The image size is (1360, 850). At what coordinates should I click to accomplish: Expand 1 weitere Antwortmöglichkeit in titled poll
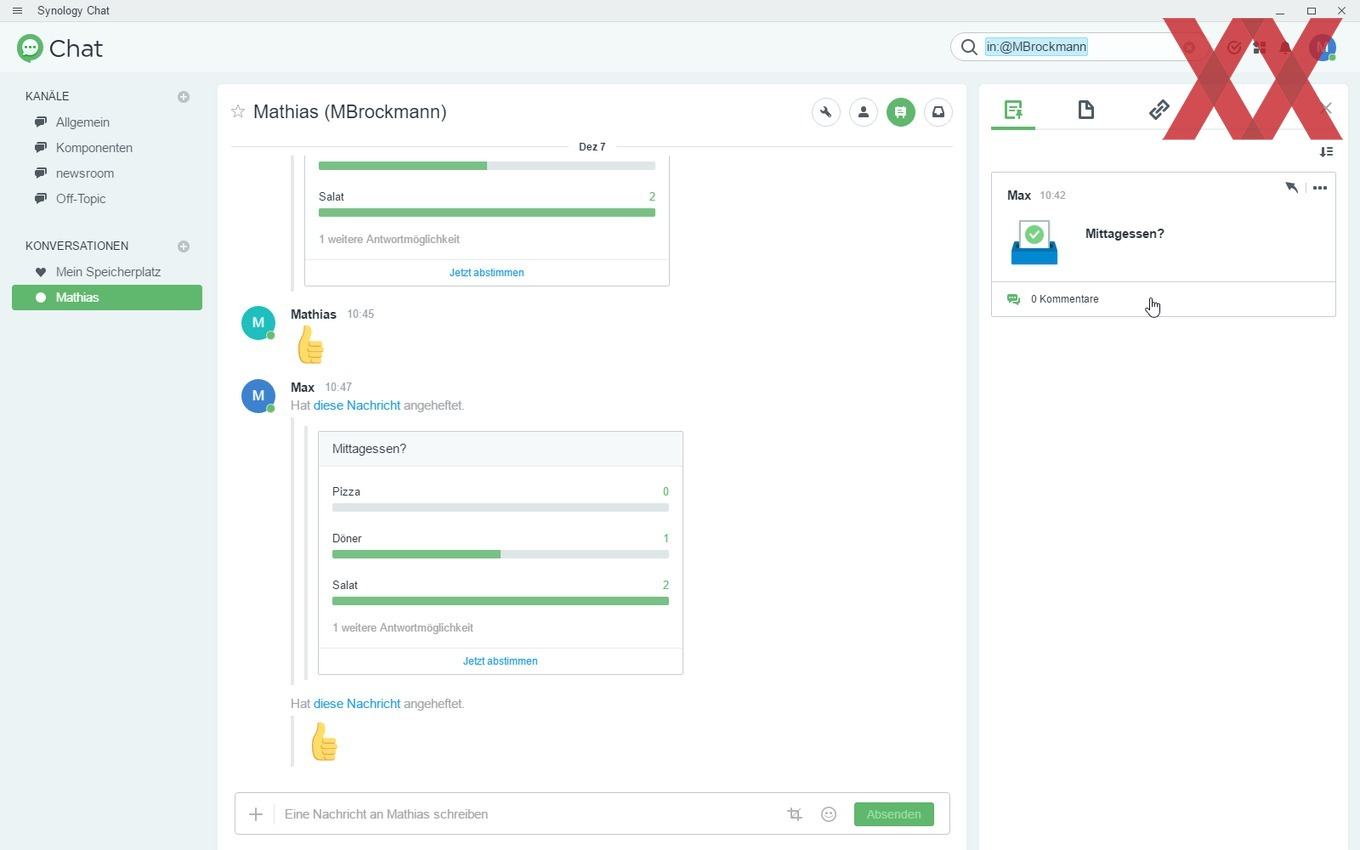click(402, 628)
